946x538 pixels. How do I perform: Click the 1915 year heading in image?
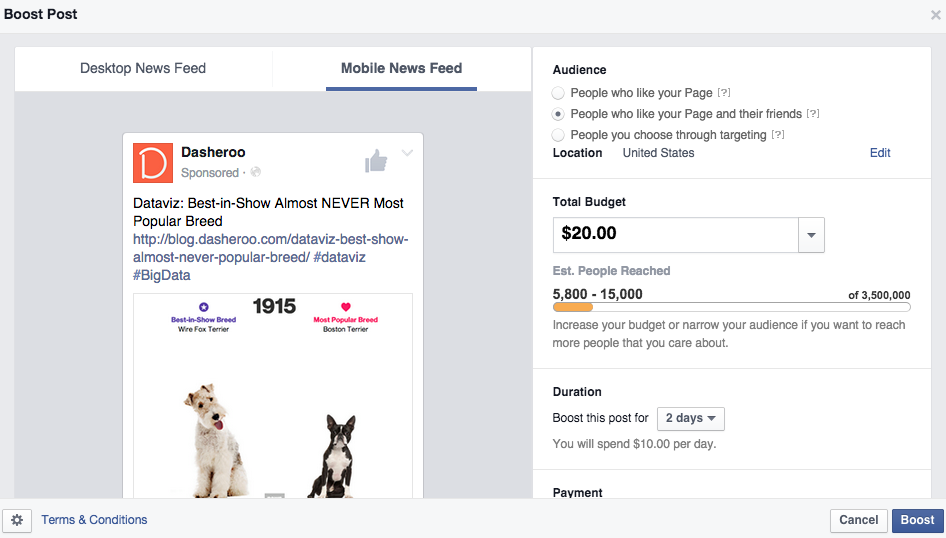(x=274, y=306)
